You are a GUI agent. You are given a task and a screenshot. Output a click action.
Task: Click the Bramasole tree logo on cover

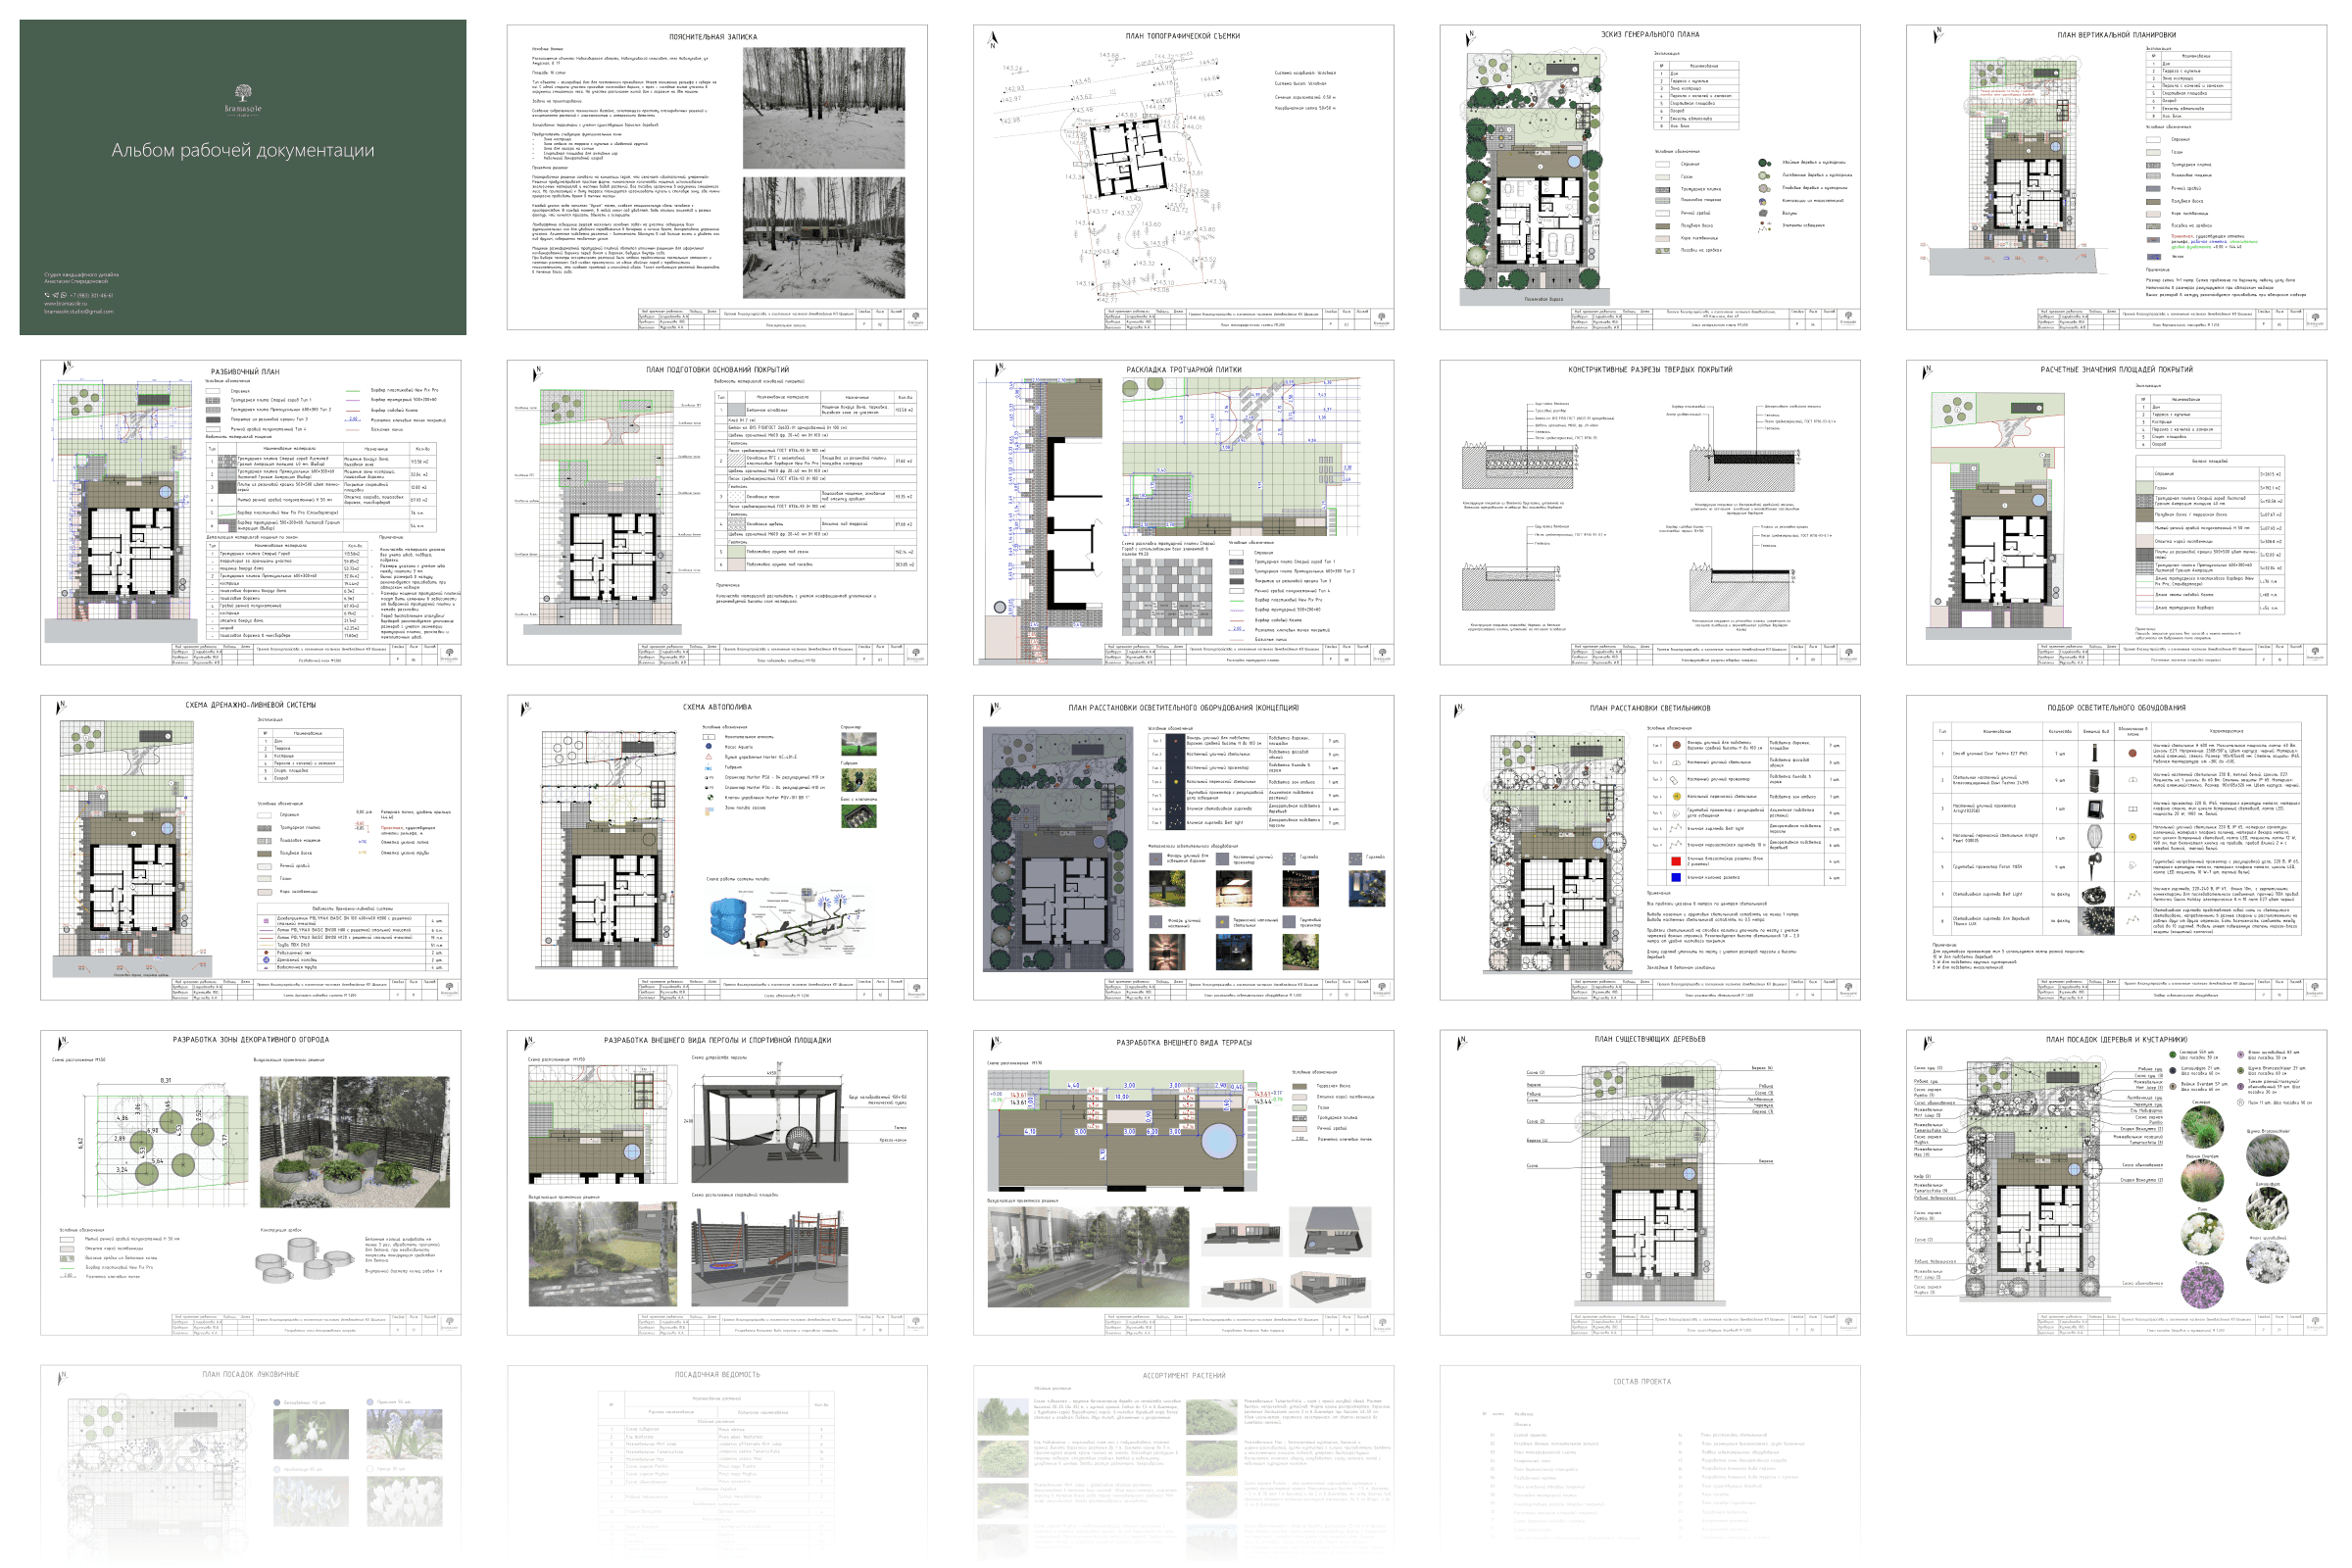[x=243, y=93]
